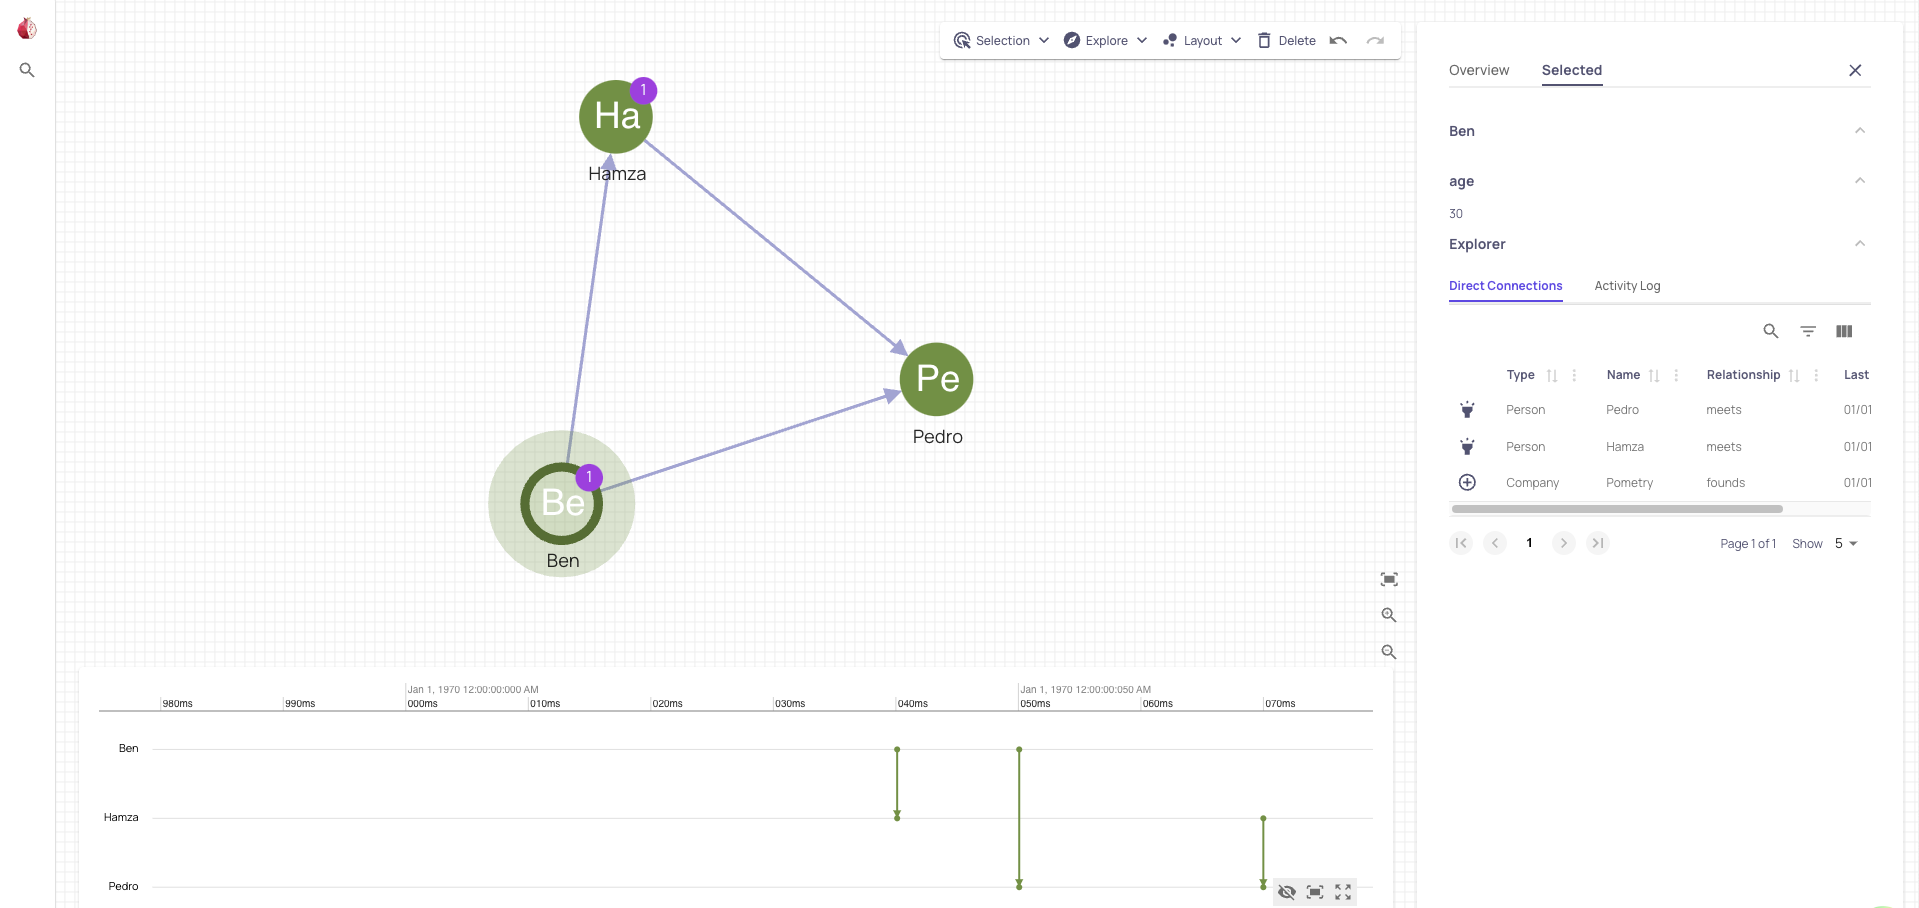This screenshot has height=908, width=1919.
Task: Go to first page of table
Action: tap(1461, 543)
